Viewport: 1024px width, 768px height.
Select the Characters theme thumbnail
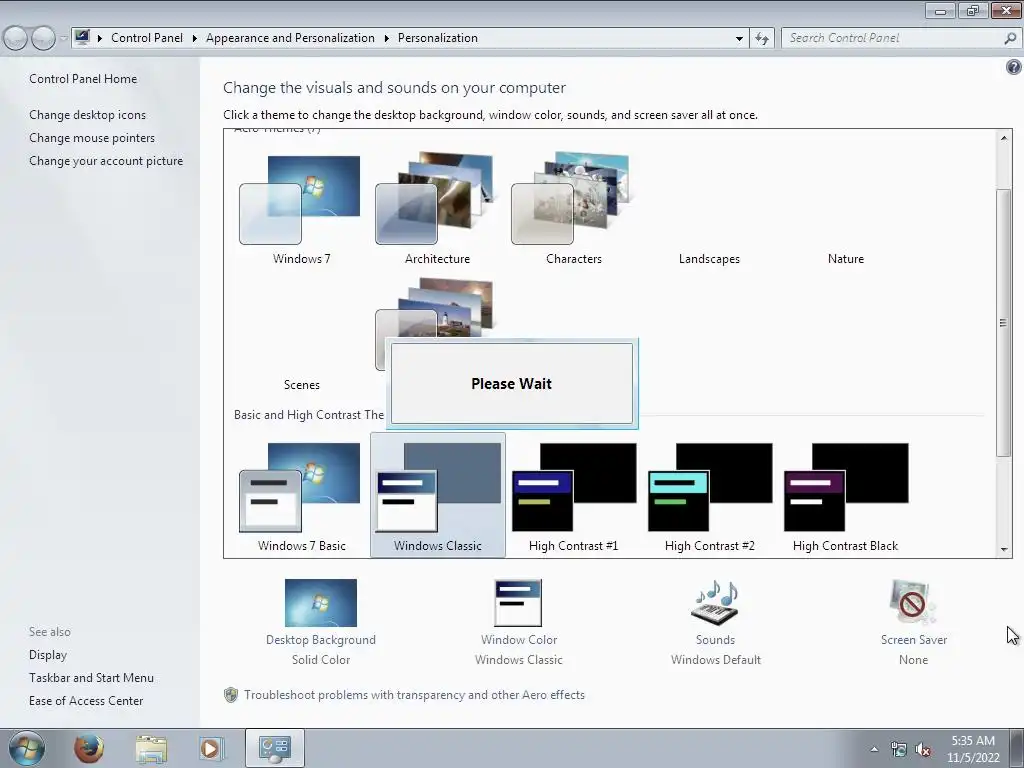570,199
